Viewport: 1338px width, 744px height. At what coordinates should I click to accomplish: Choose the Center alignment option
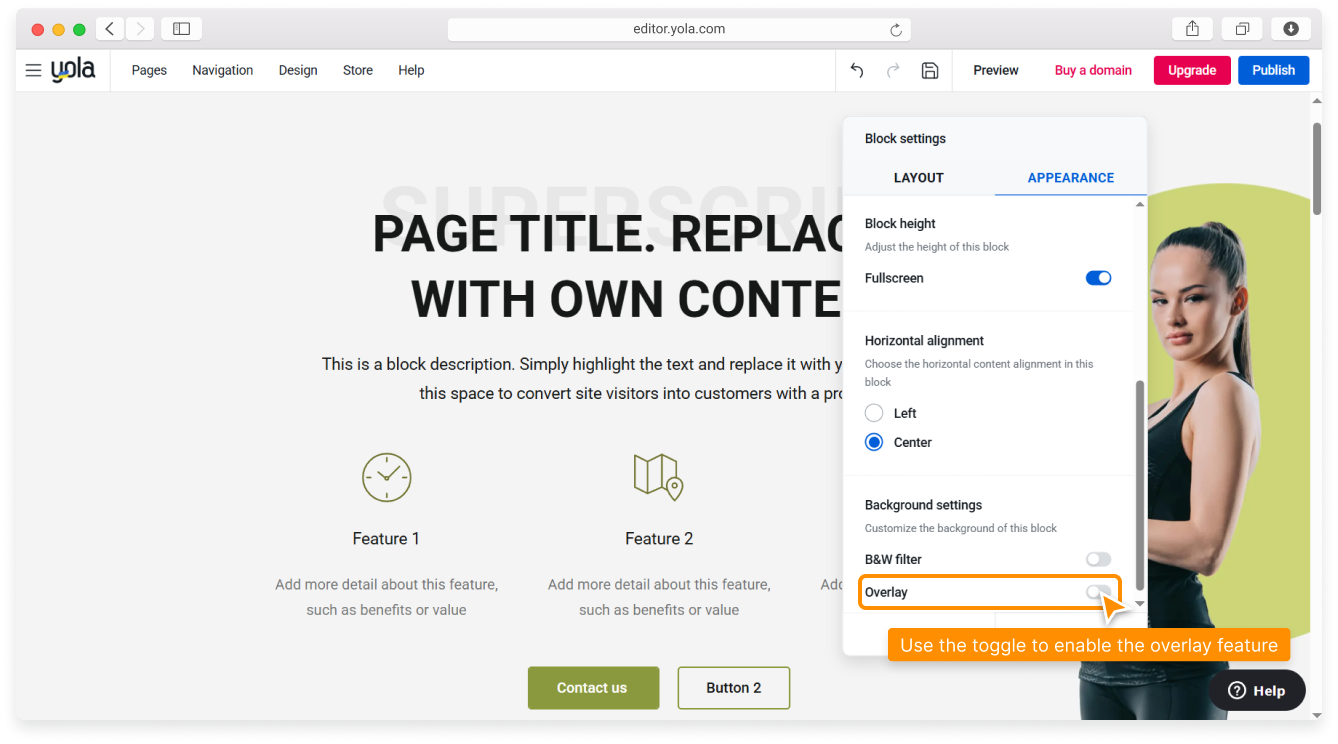point(874,442)
